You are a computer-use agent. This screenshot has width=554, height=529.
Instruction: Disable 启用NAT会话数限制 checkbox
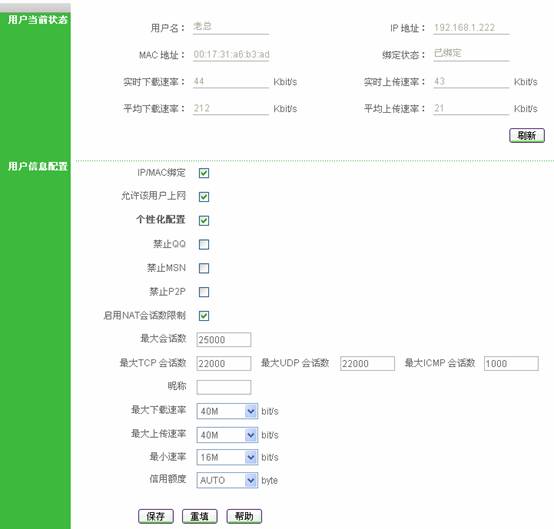(204, 316)
